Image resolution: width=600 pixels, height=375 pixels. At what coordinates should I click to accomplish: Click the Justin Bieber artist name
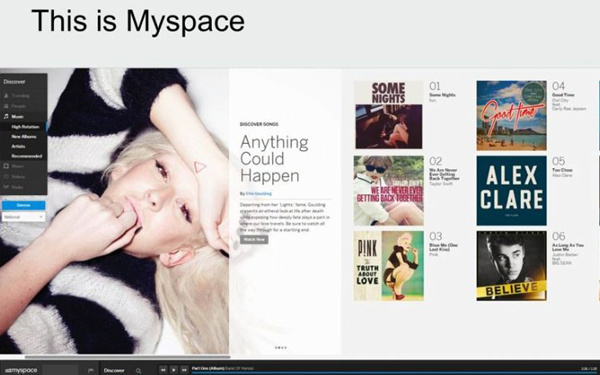point(565,254)
